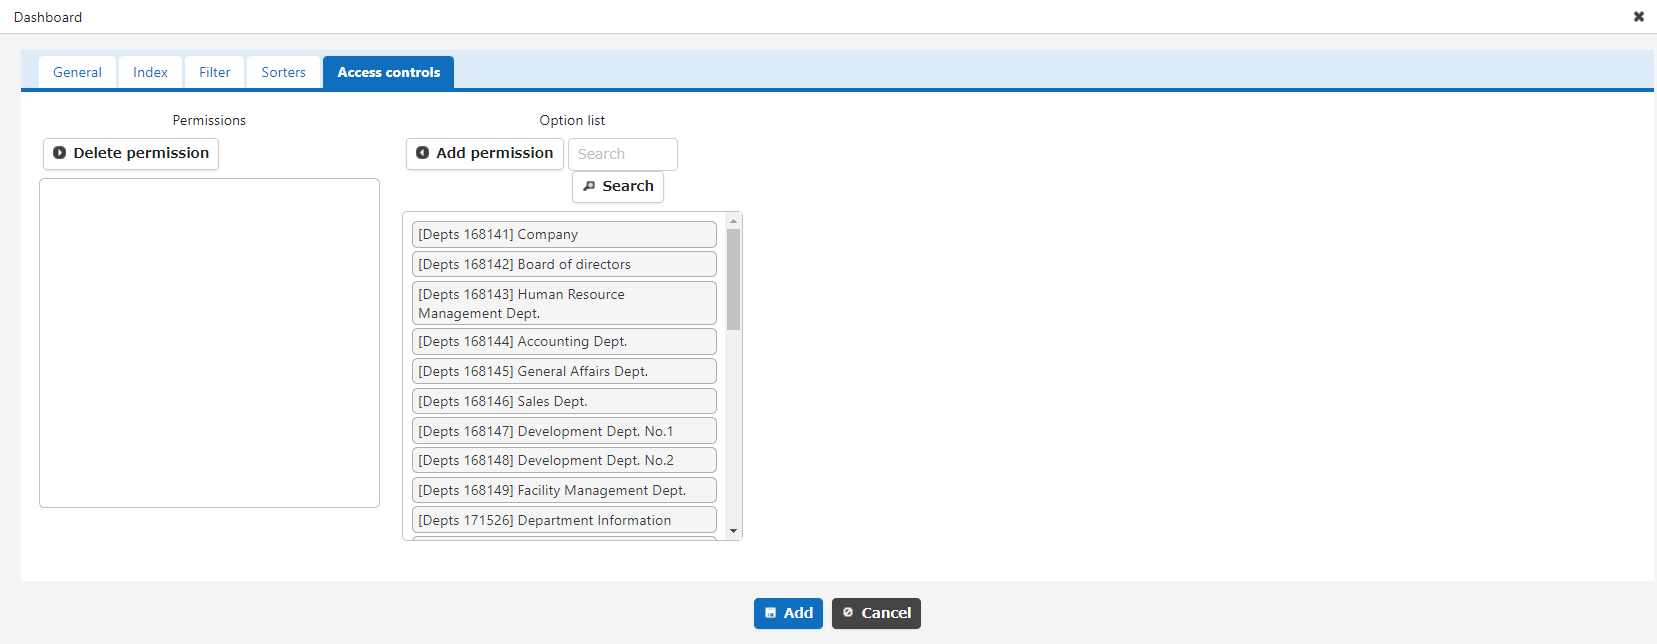Image resolution: width=1657 pixels, height=644 pixels.
Task: Open the General tab
Action: click(x=77, y=72)
